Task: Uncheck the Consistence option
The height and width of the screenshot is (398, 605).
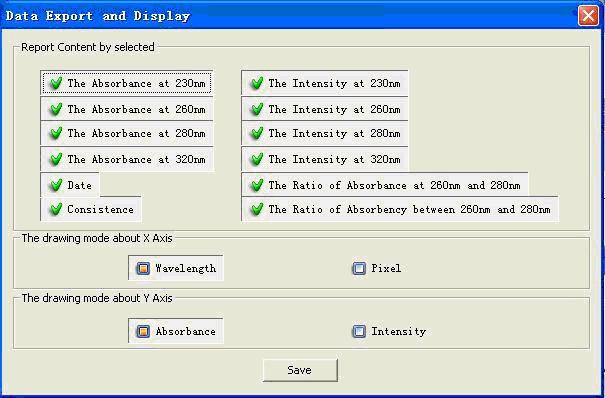Action: coord(91,209)
